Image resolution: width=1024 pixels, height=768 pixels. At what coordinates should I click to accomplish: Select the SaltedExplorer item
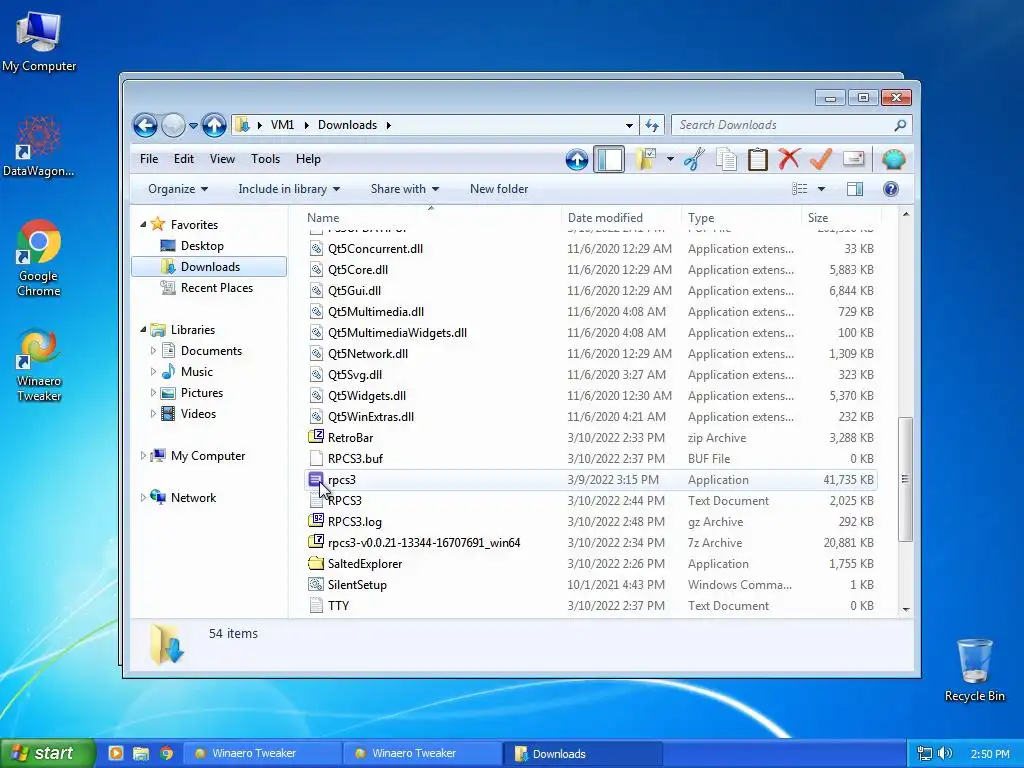[x=590, y=564]
